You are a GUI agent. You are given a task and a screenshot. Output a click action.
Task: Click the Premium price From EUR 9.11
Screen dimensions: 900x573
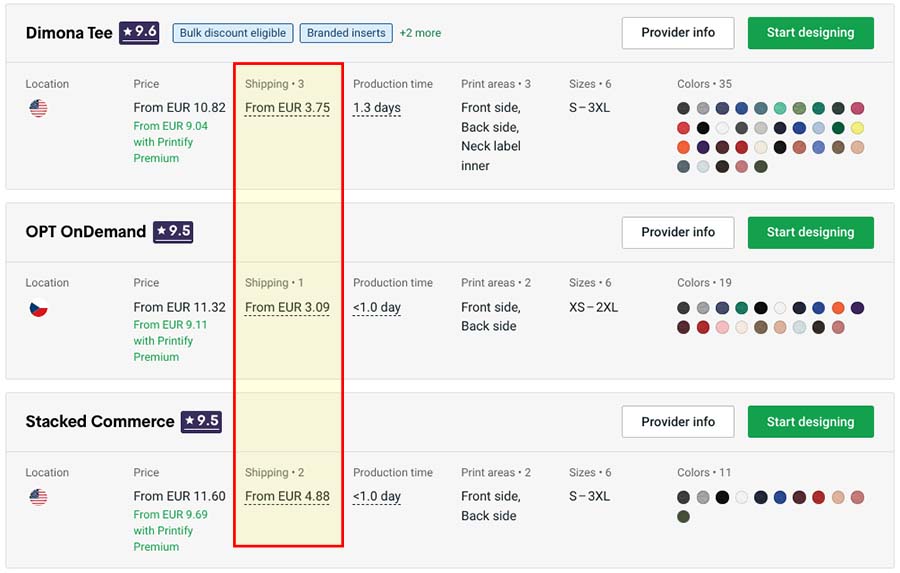170,325
